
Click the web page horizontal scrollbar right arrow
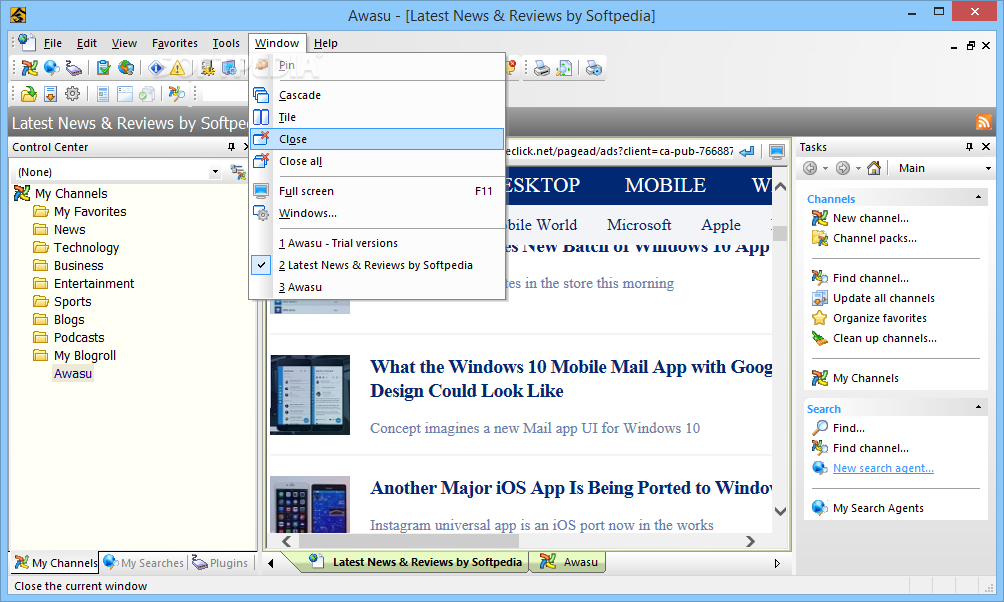tap(750, 541)
